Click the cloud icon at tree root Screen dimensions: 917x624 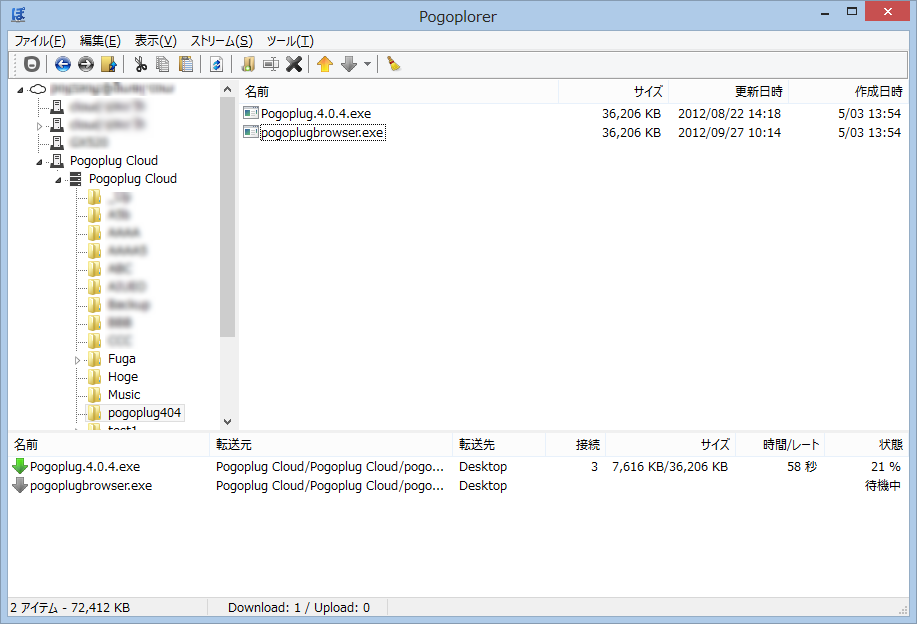(x=38, y=89)
